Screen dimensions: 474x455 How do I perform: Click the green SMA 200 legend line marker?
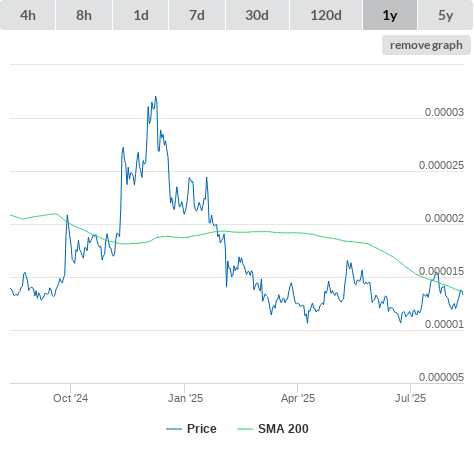pyautogui.click(x=245, y=429)
